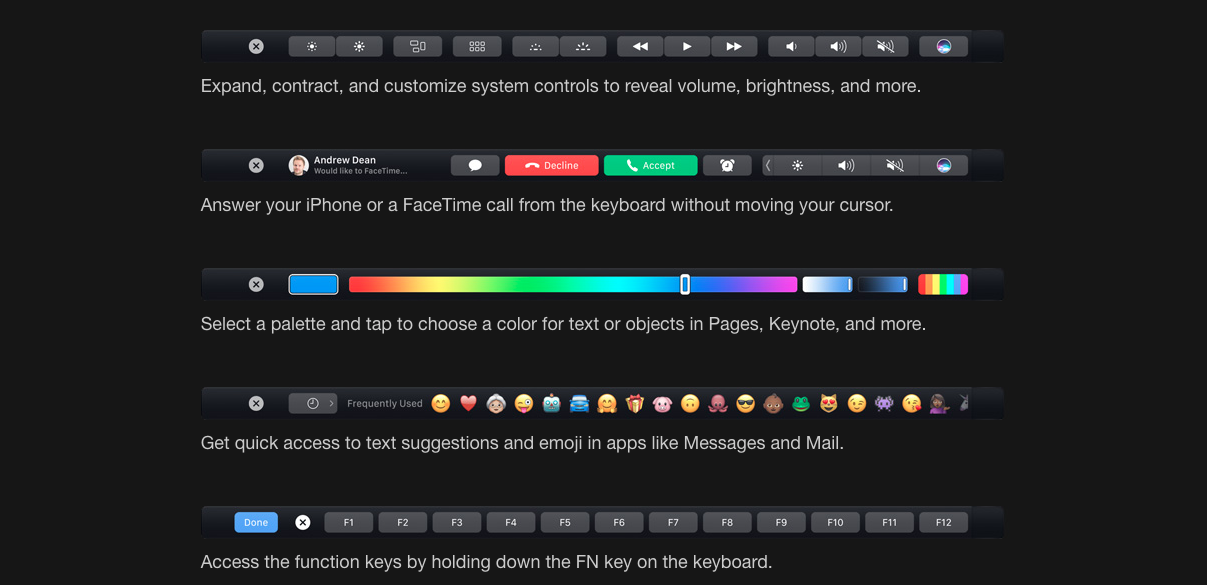Tap brightness key in call bar strip
1207x585 pixels.
coord(798,165)
